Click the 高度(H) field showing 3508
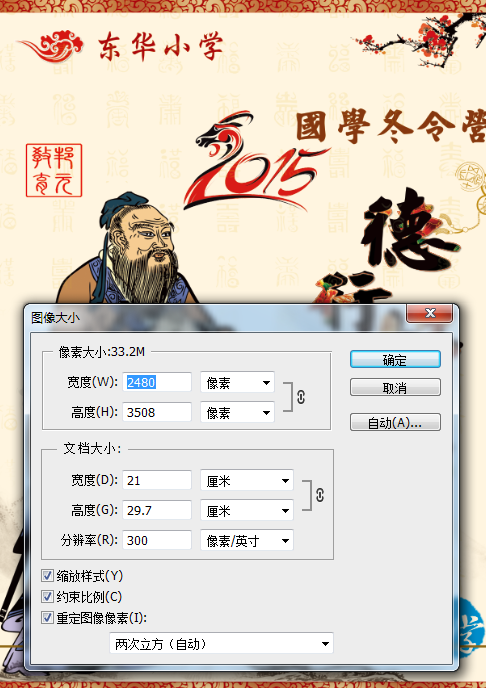486x688 pixels. pos(157,412)
